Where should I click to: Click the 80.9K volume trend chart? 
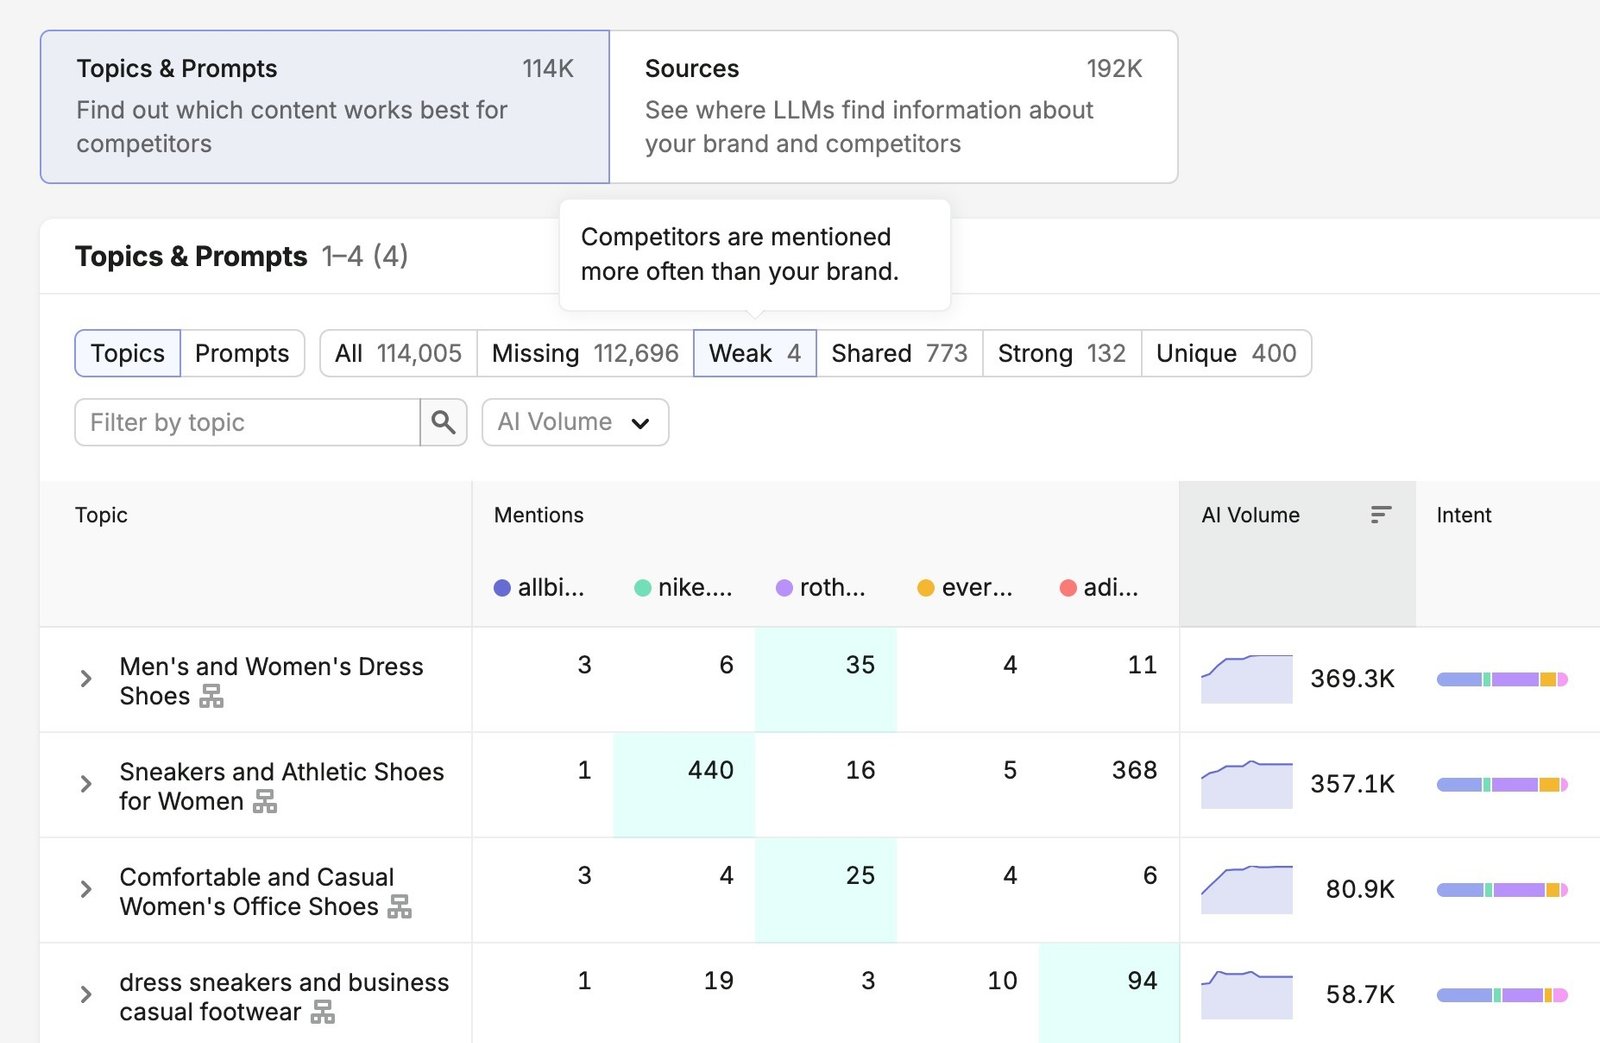click(x=1246, y=889)
